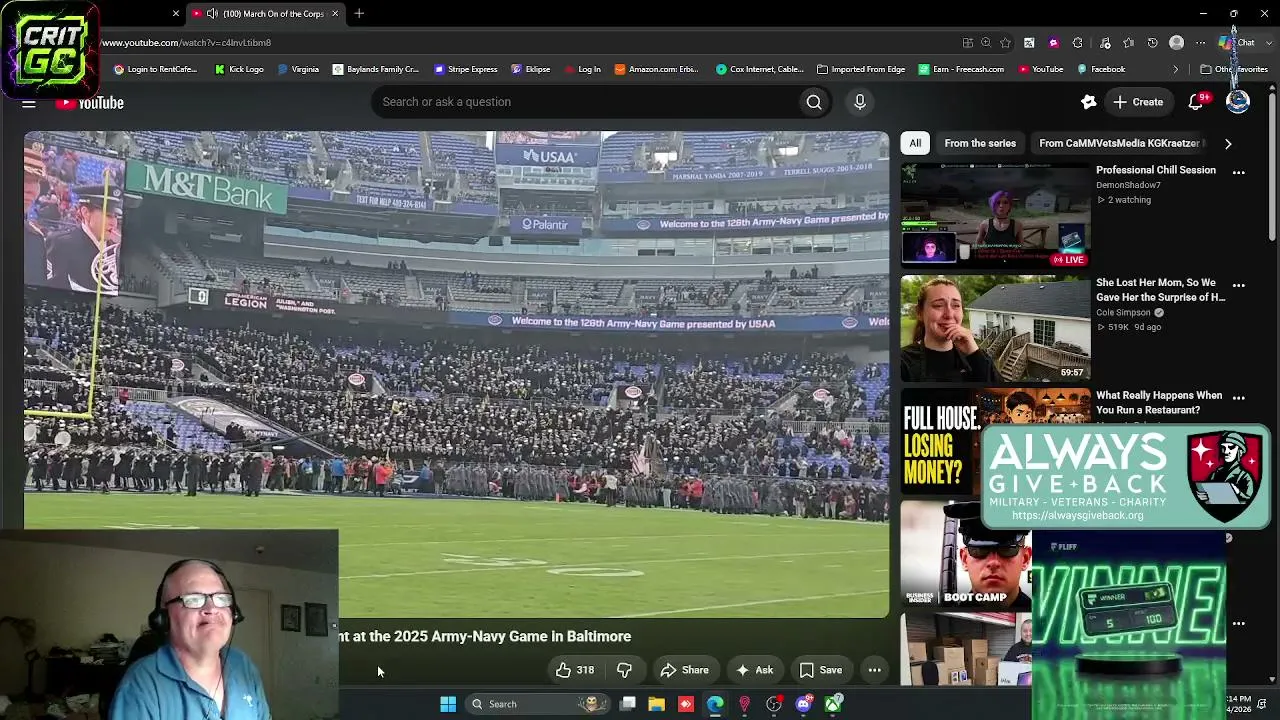Screen dimensions: 1280x720
Task: Ask about this video
Action: click(x=754, y=670)
